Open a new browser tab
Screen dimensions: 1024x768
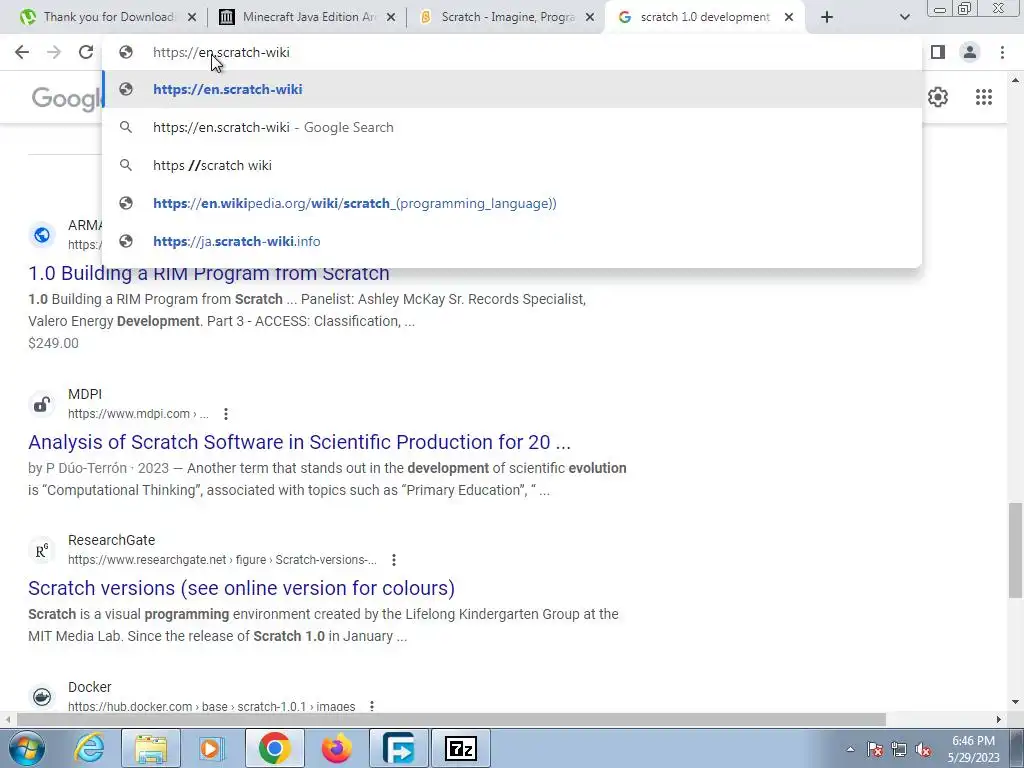pos(827,17)
